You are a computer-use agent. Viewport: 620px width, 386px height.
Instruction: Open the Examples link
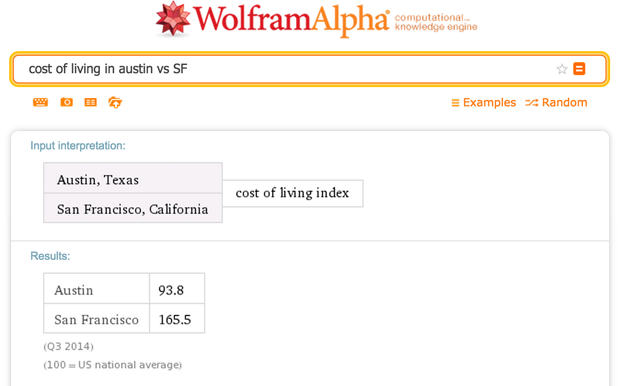point(489,102)
